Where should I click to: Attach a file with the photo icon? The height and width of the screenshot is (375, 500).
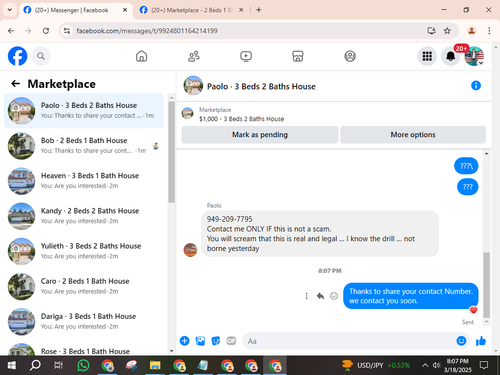(x=200, y=341)
